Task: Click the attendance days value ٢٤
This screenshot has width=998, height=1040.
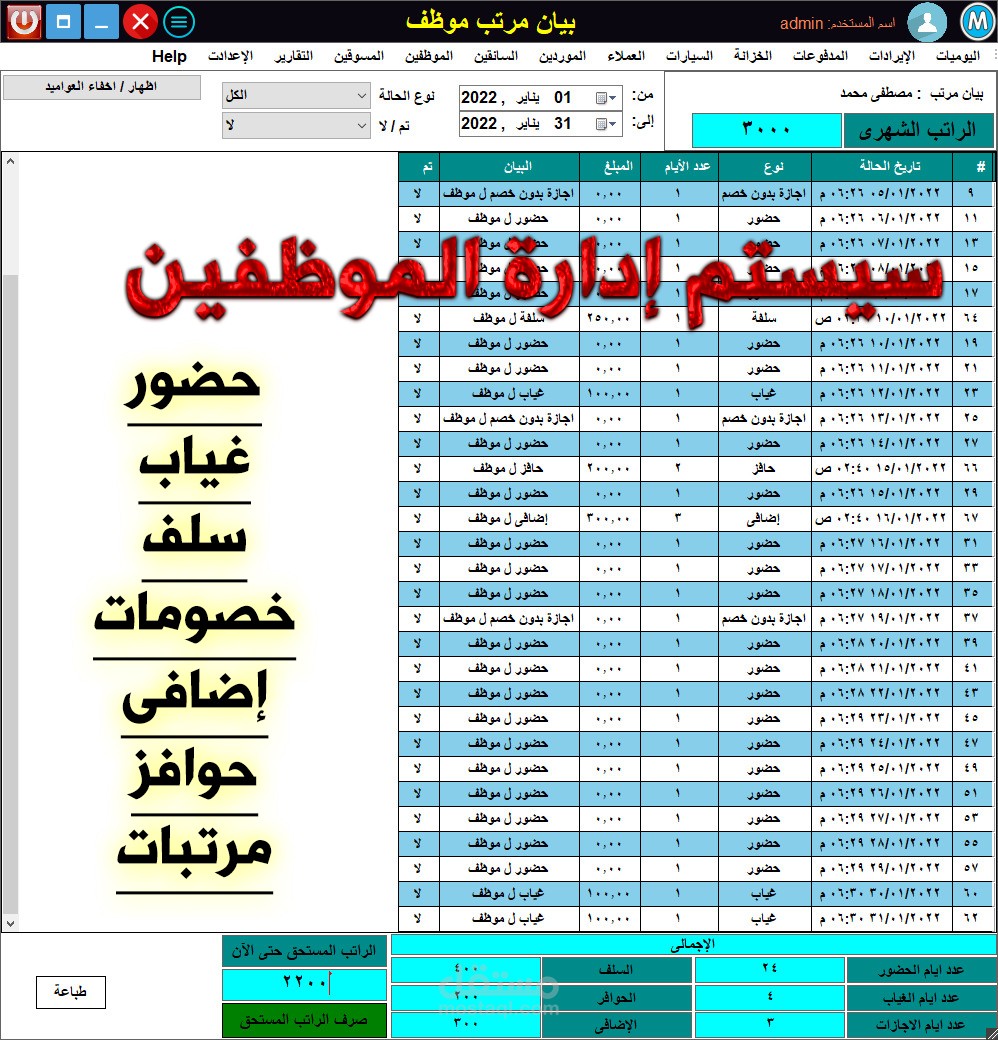Action: point(769,970)
